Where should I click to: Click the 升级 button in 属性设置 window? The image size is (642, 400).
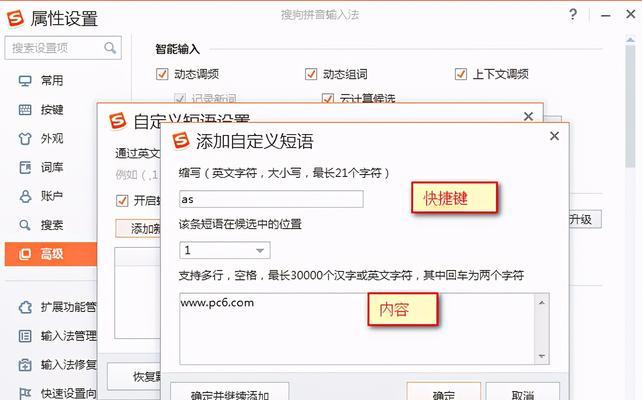point(585,219)
